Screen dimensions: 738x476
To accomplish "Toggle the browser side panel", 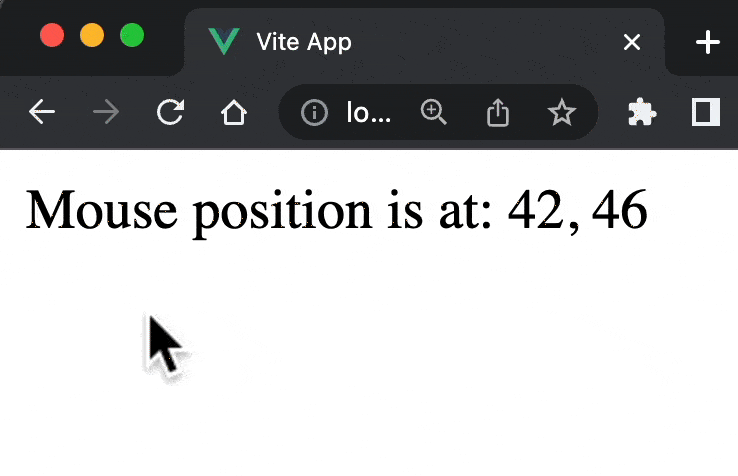I will point(706,113).
